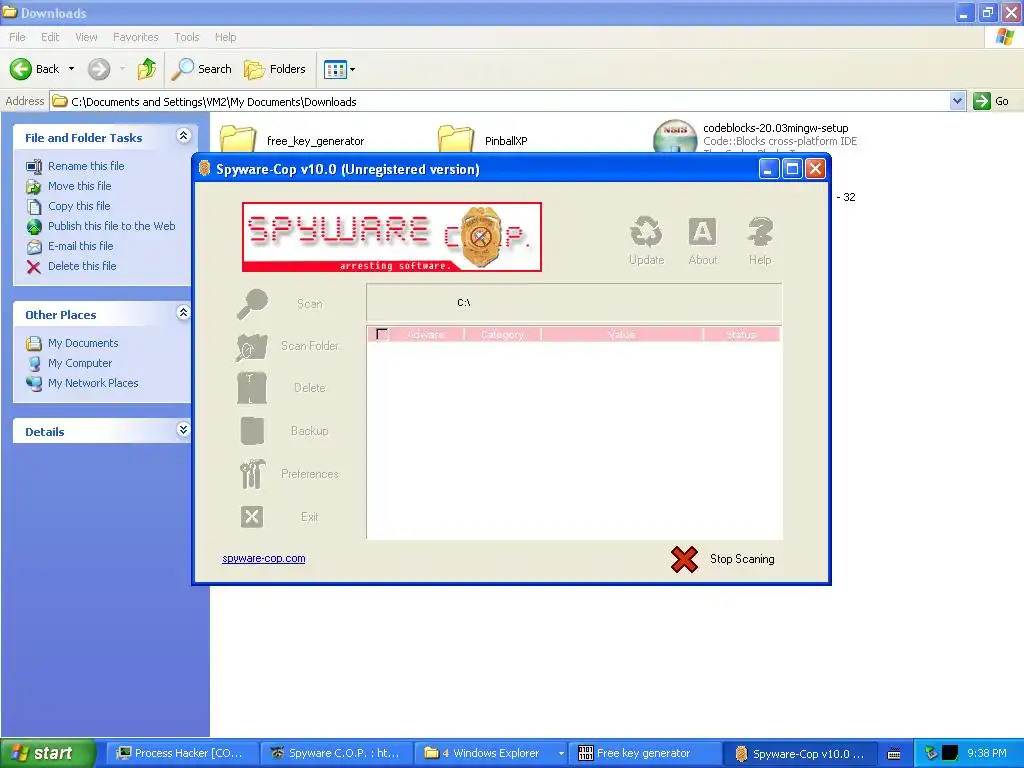Open the Back button history dropdown arrow
The height and width of the screenshot is (768, 1024).
[72, 69]
